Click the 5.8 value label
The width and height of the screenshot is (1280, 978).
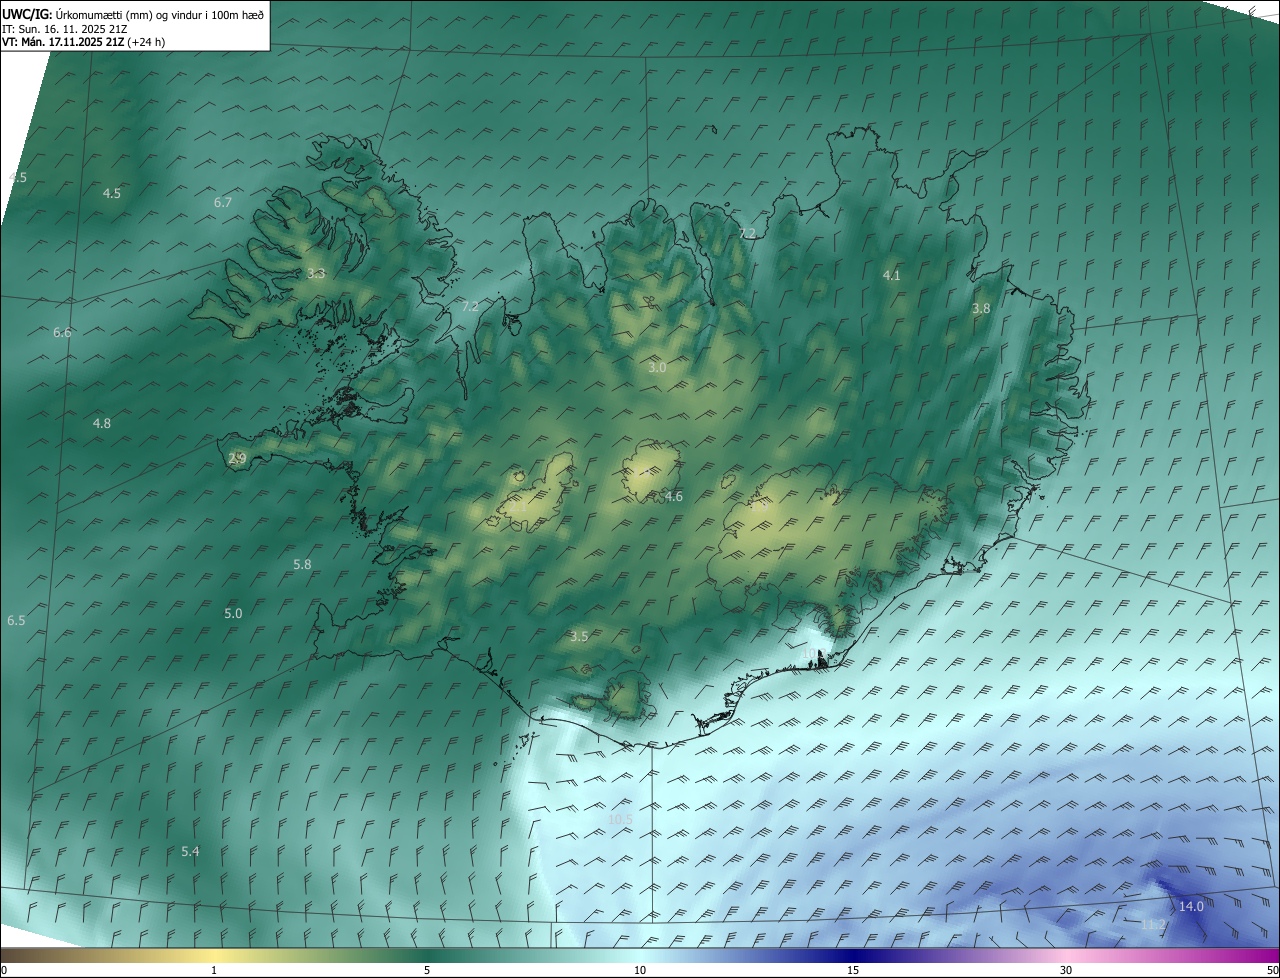click(302, 564)
